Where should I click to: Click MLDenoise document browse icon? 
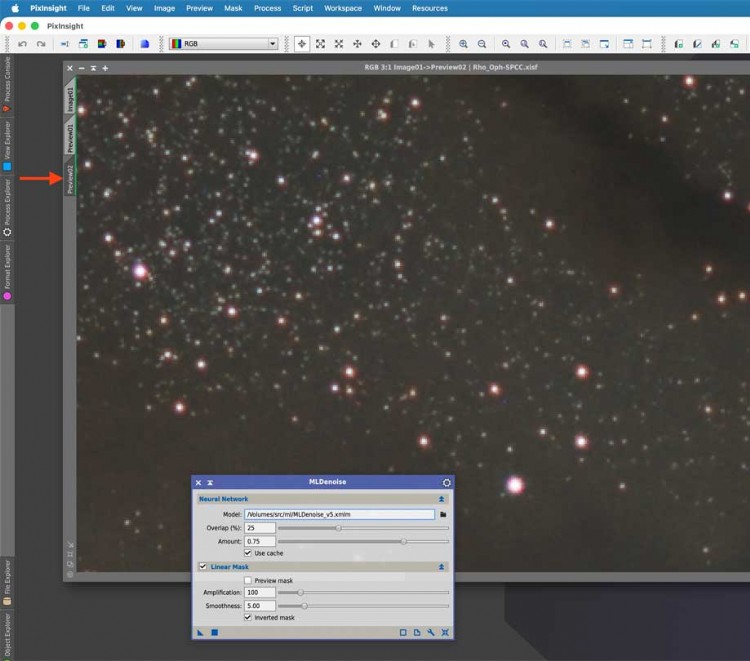pyautogui.click(x=417, y=633)
